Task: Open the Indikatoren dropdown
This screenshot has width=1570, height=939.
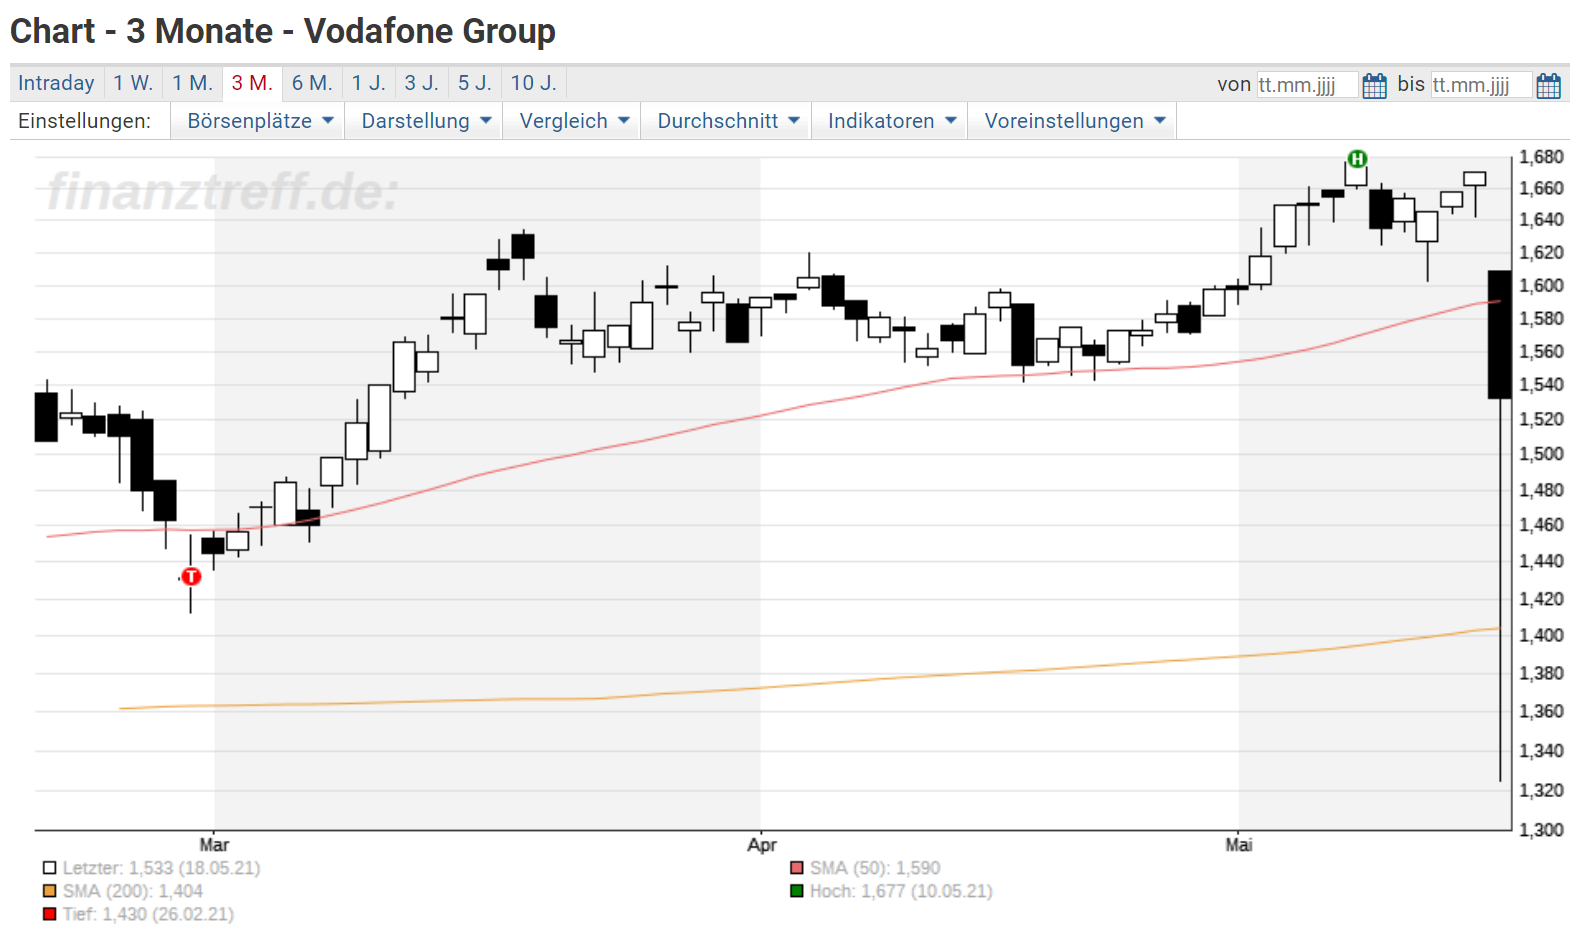Action: click(892, 121)
